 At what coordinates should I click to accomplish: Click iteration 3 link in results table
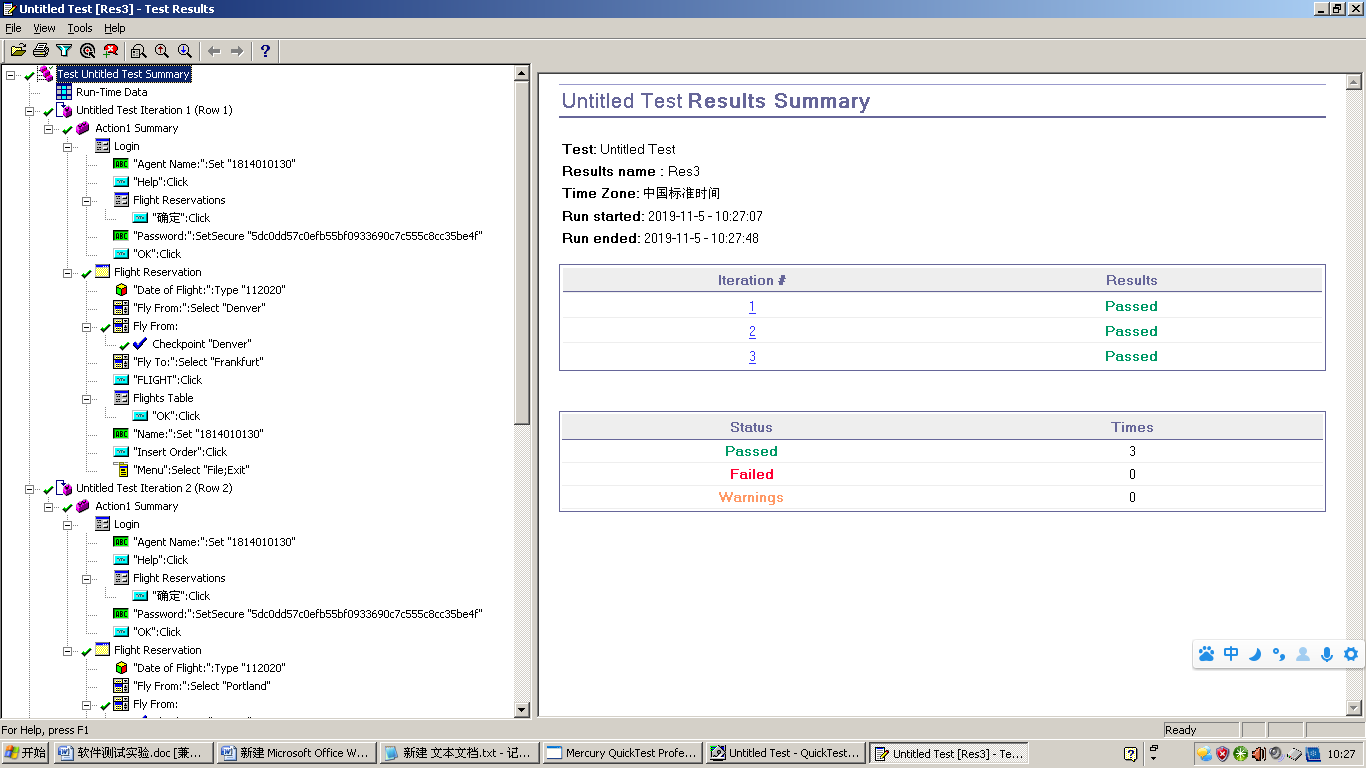click(752, 357)
